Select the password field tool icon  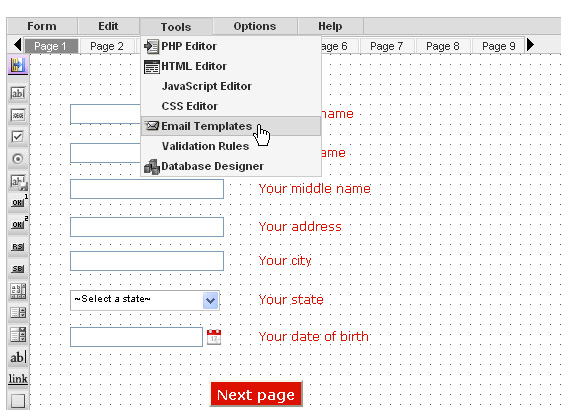coord(18,115)
